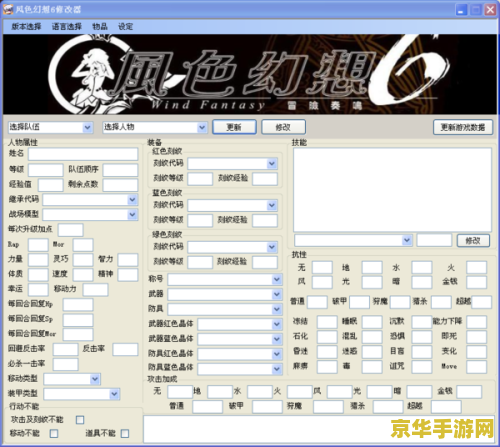500x447 pixels.
Task: Click the 移动力 input field
Action: [95, 290]
